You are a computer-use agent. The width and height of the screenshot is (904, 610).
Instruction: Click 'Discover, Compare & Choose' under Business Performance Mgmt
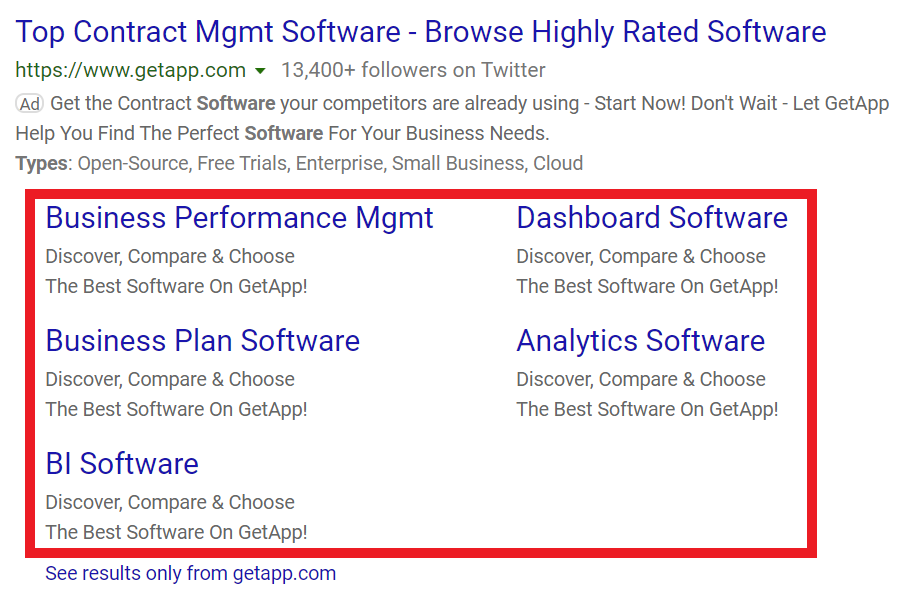click(170, 256)
